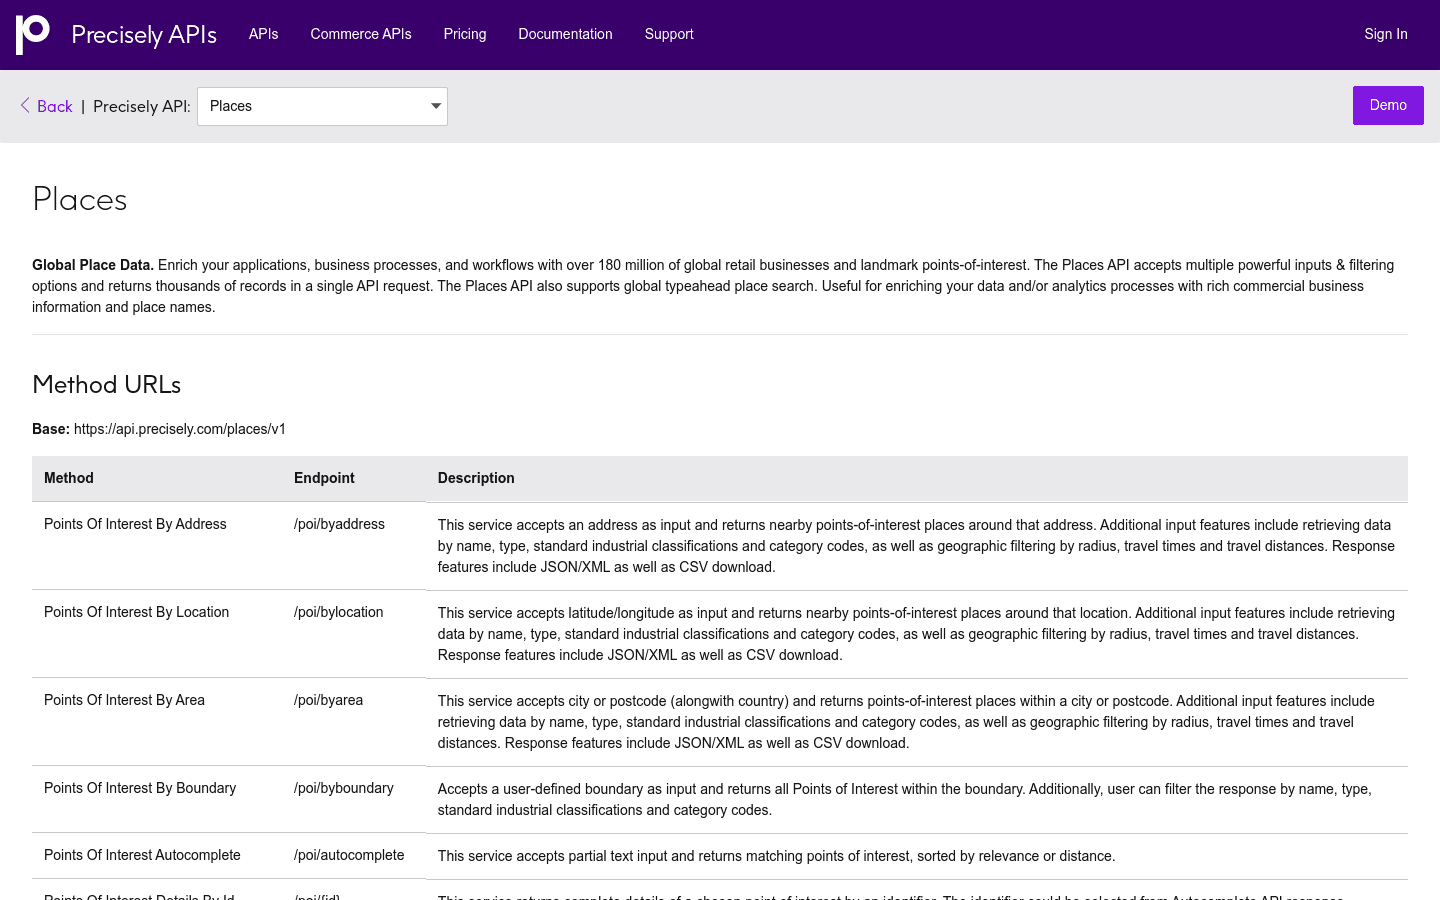Click the Method URLs heading

coord(106,385)
